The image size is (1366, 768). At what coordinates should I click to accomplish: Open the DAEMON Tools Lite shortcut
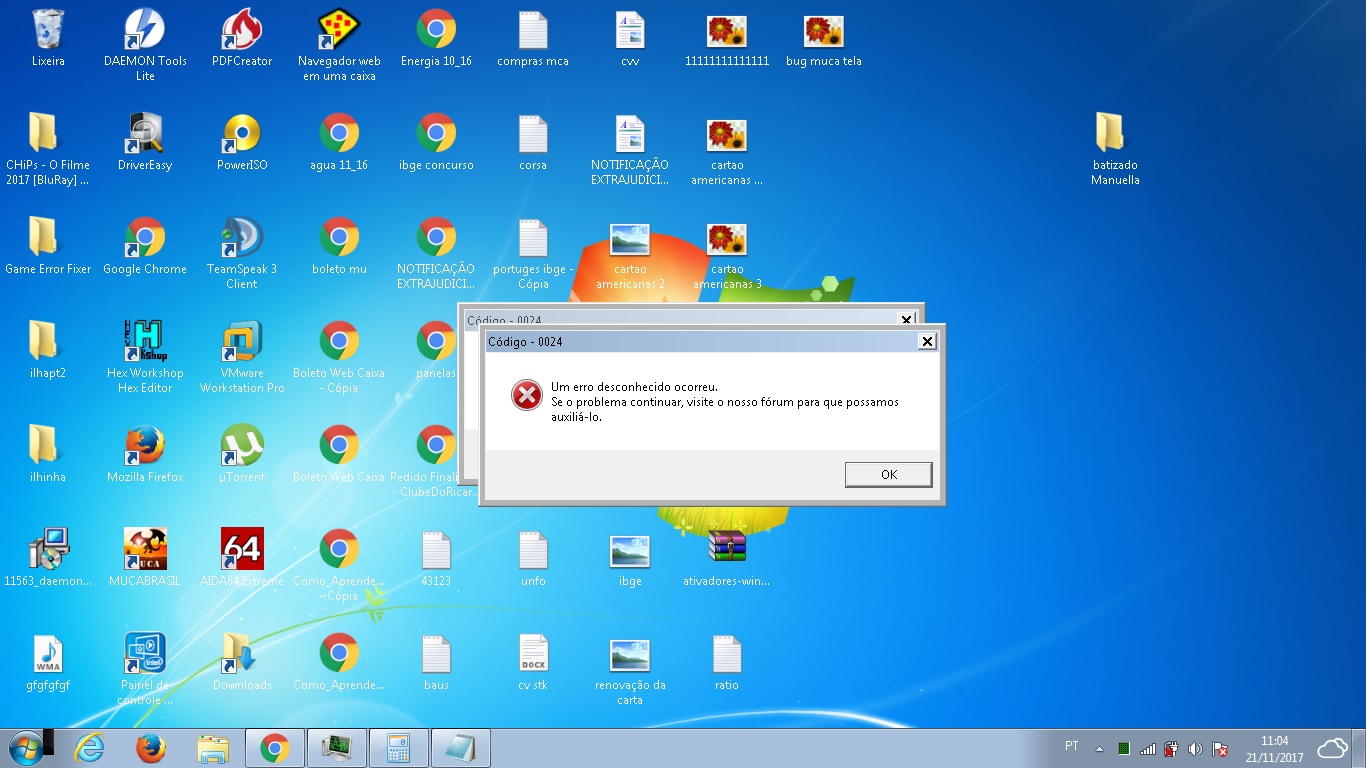point(145,32)
